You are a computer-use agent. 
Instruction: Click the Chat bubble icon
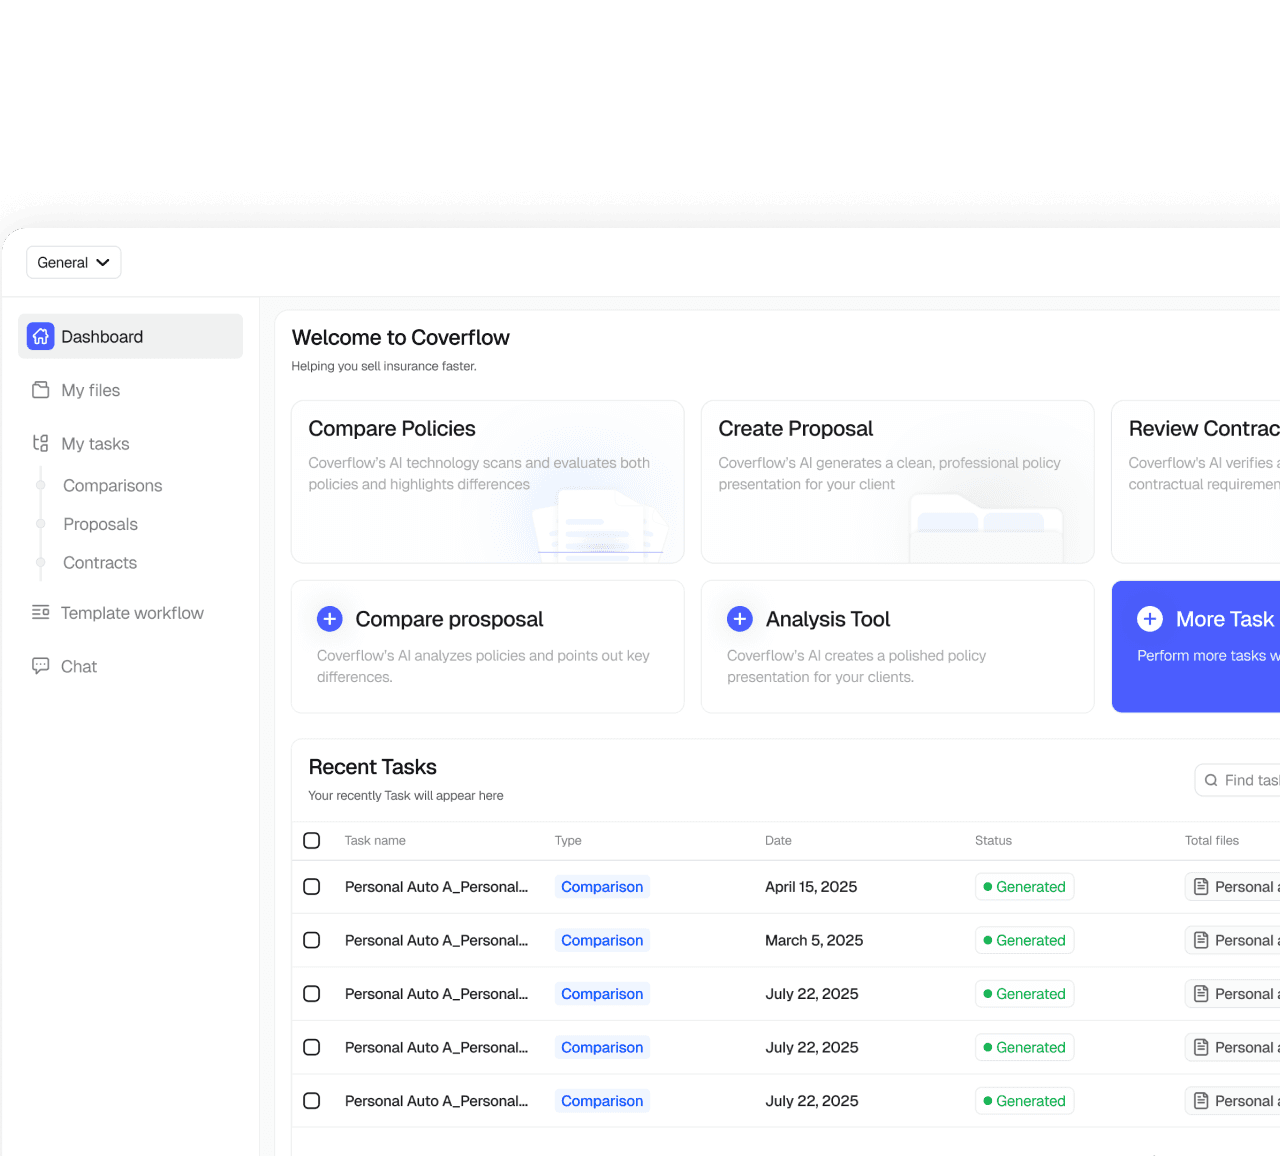tap(41, 666)
